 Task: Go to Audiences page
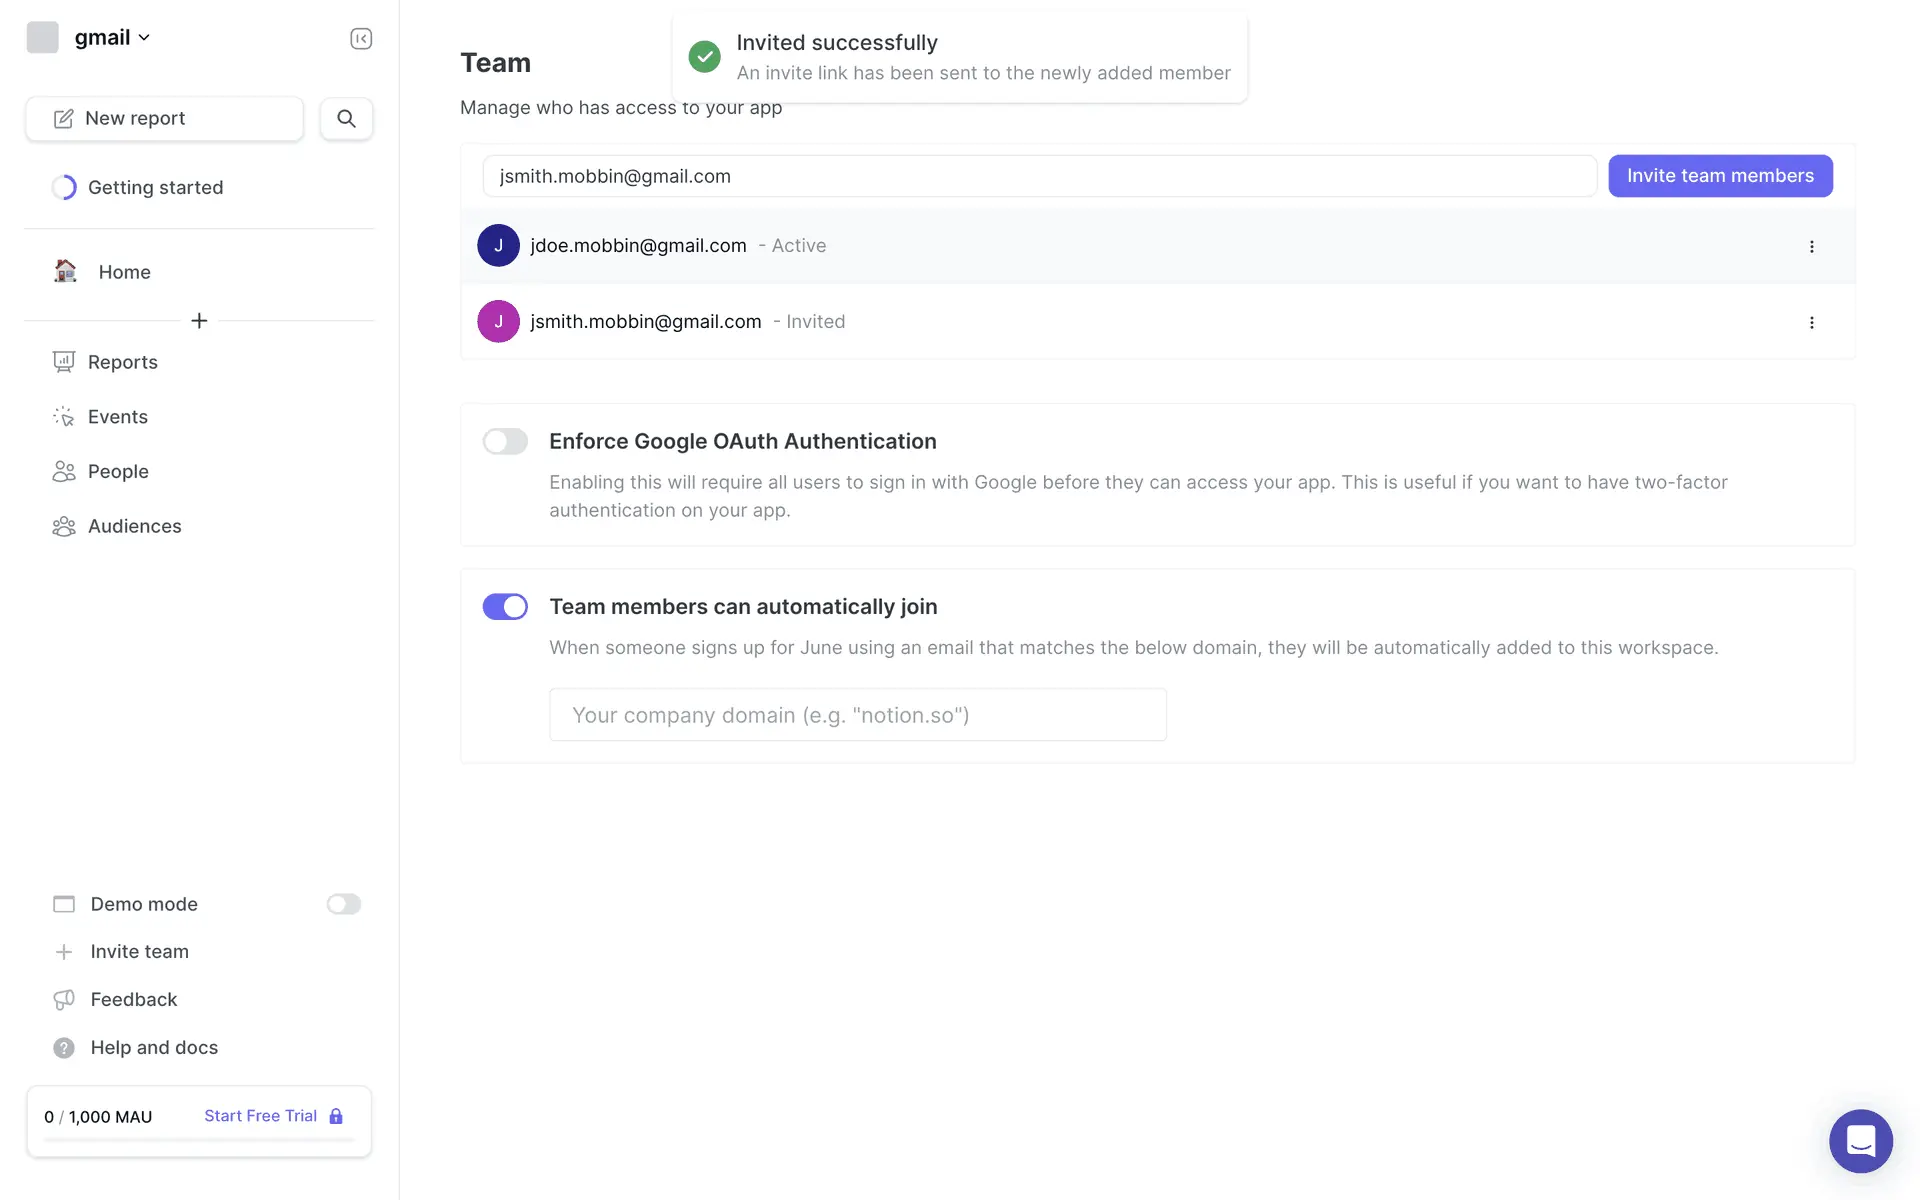[134, 526]
